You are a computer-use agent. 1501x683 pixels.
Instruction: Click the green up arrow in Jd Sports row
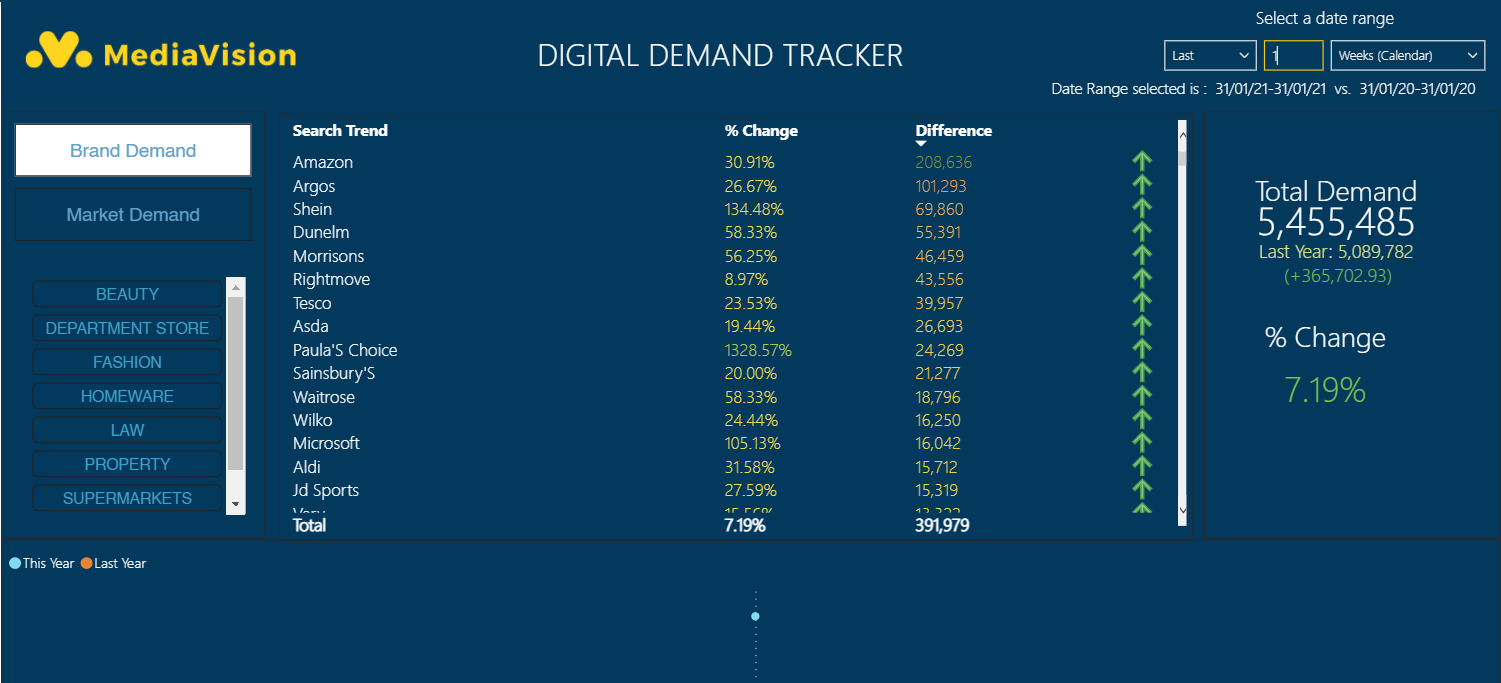point(1141,490)
